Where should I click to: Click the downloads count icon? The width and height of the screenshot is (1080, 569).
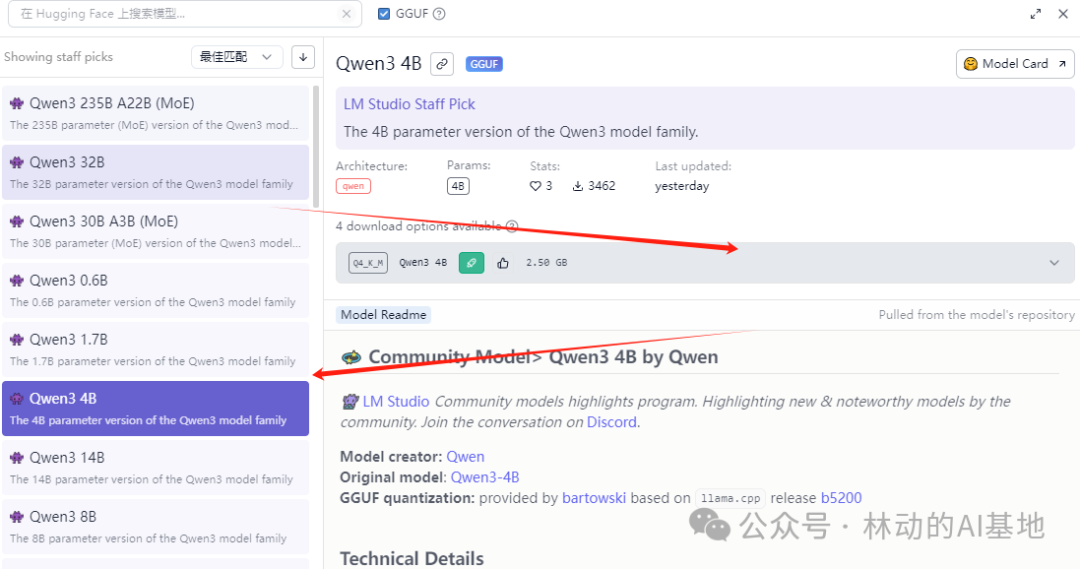(x=578, y=186)
